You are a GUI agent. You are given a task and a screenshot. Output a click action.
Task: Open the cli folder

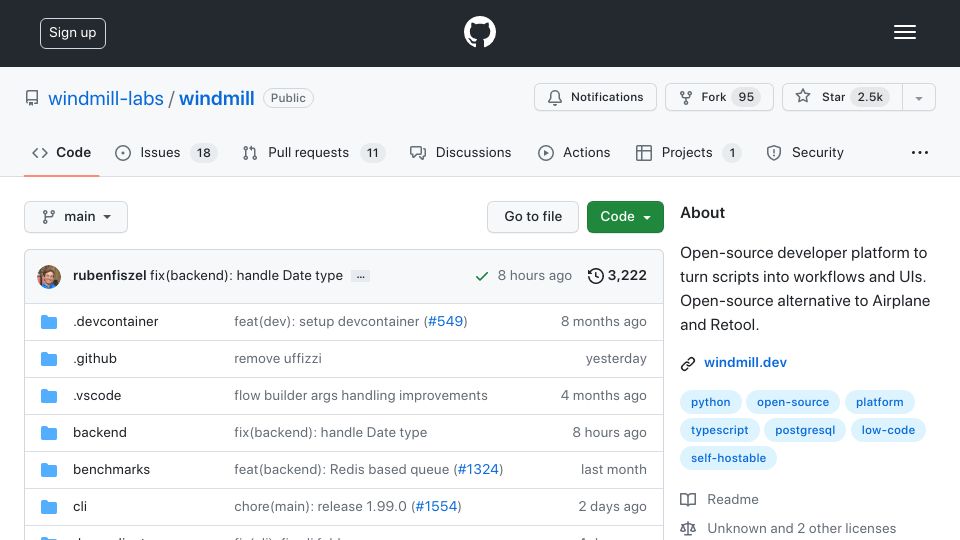tap(80, 506)
